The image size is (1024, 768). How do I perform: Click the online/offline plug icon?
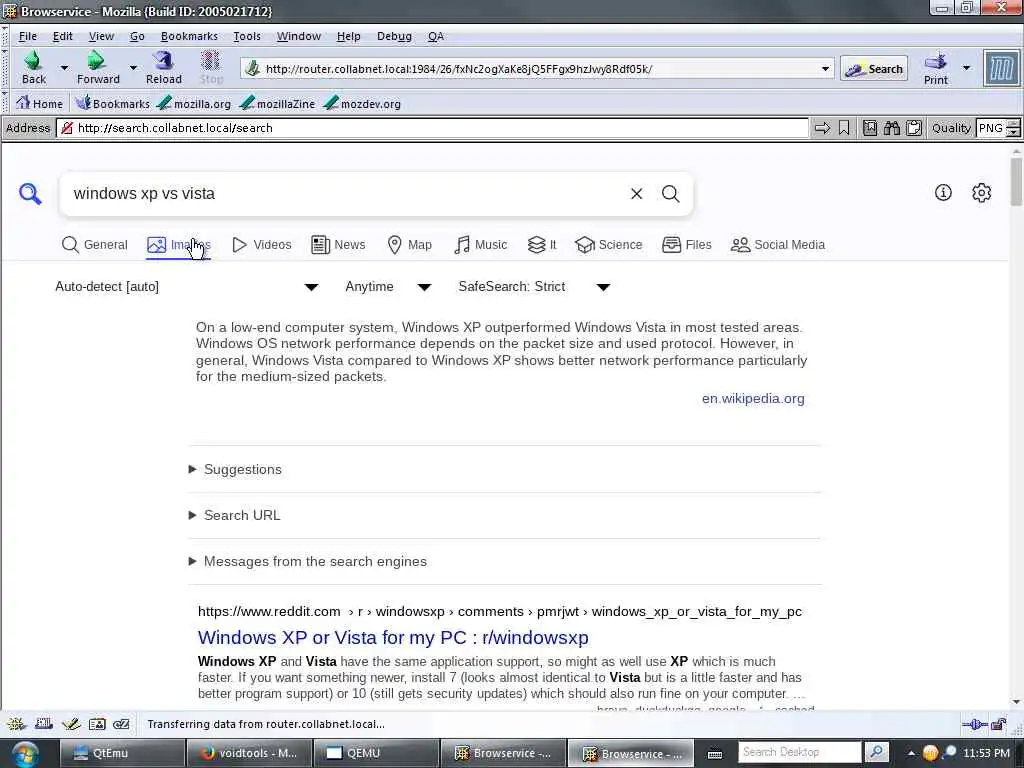click(974, 724)
